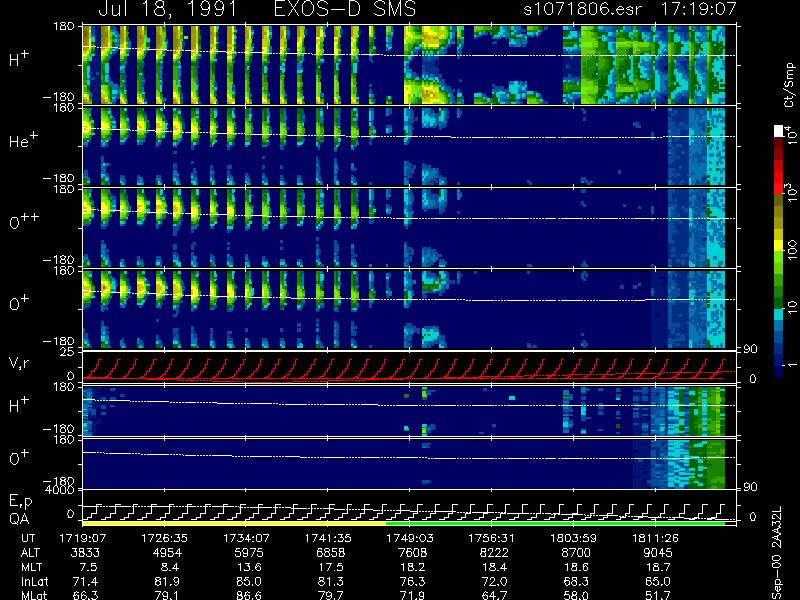The width and height of the screenshot is (800, 600).
Task: Click altitude value "7608"
Action: coord(412,553)
